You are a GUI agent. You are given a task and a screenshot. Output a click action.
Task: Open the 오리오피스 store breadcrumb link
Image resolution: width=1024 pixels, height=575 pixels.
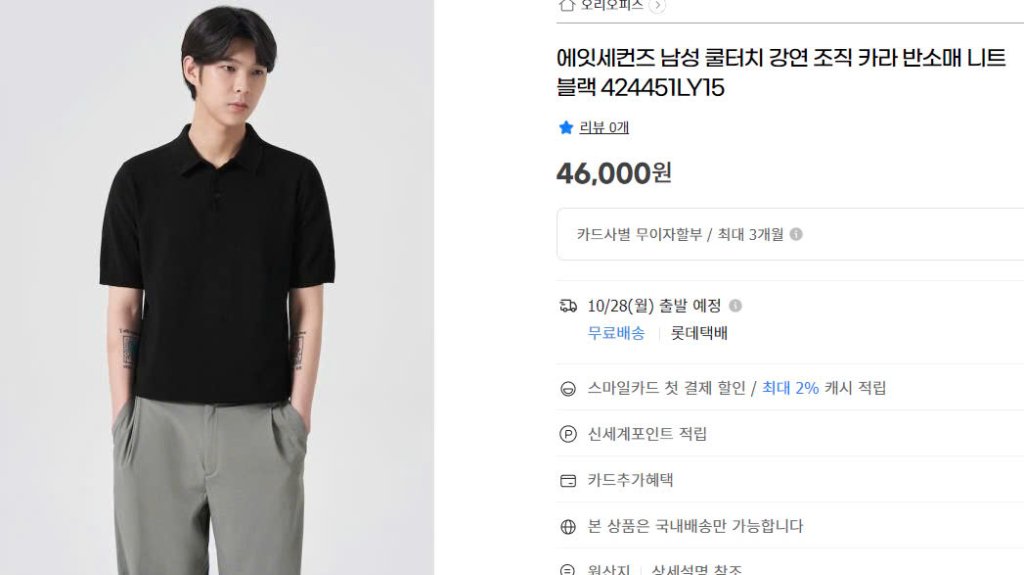tap(611, 4)
